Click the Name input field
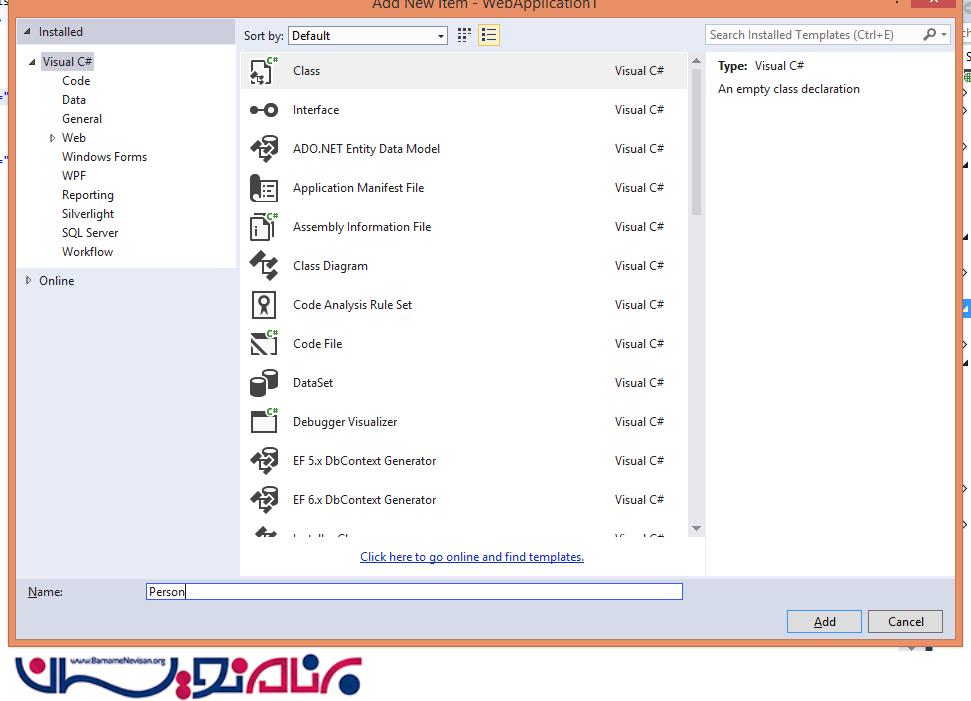971x701 pixels. (414, 592)
